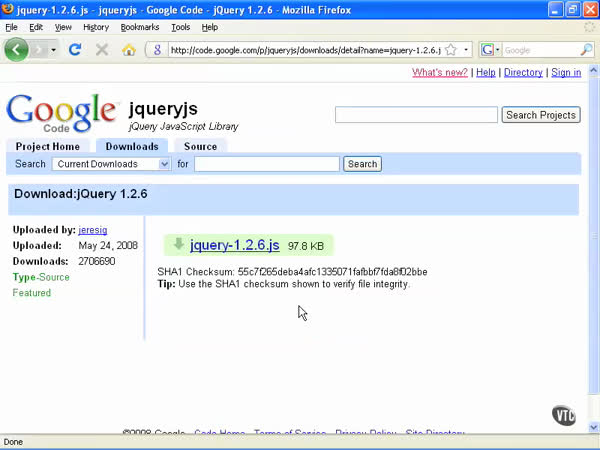Click the Firefox Back arrow button
Screen dimensions: 600x450
point(17,50)
